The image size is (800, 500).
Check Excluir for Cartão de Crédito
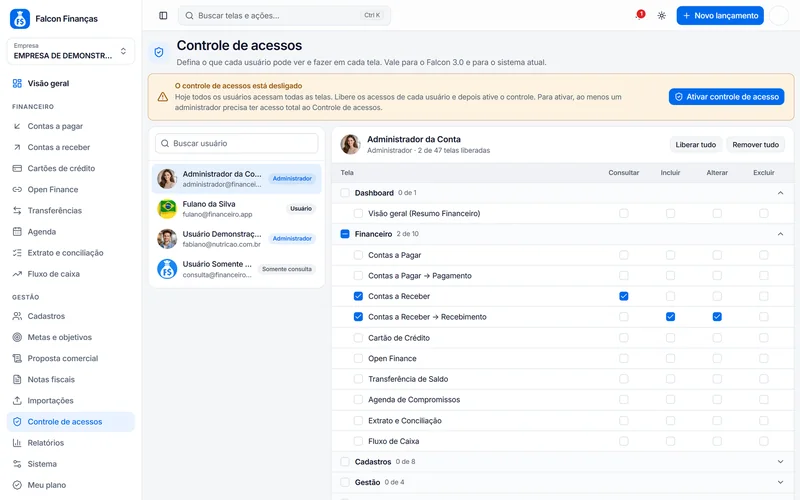coord(764,338)
